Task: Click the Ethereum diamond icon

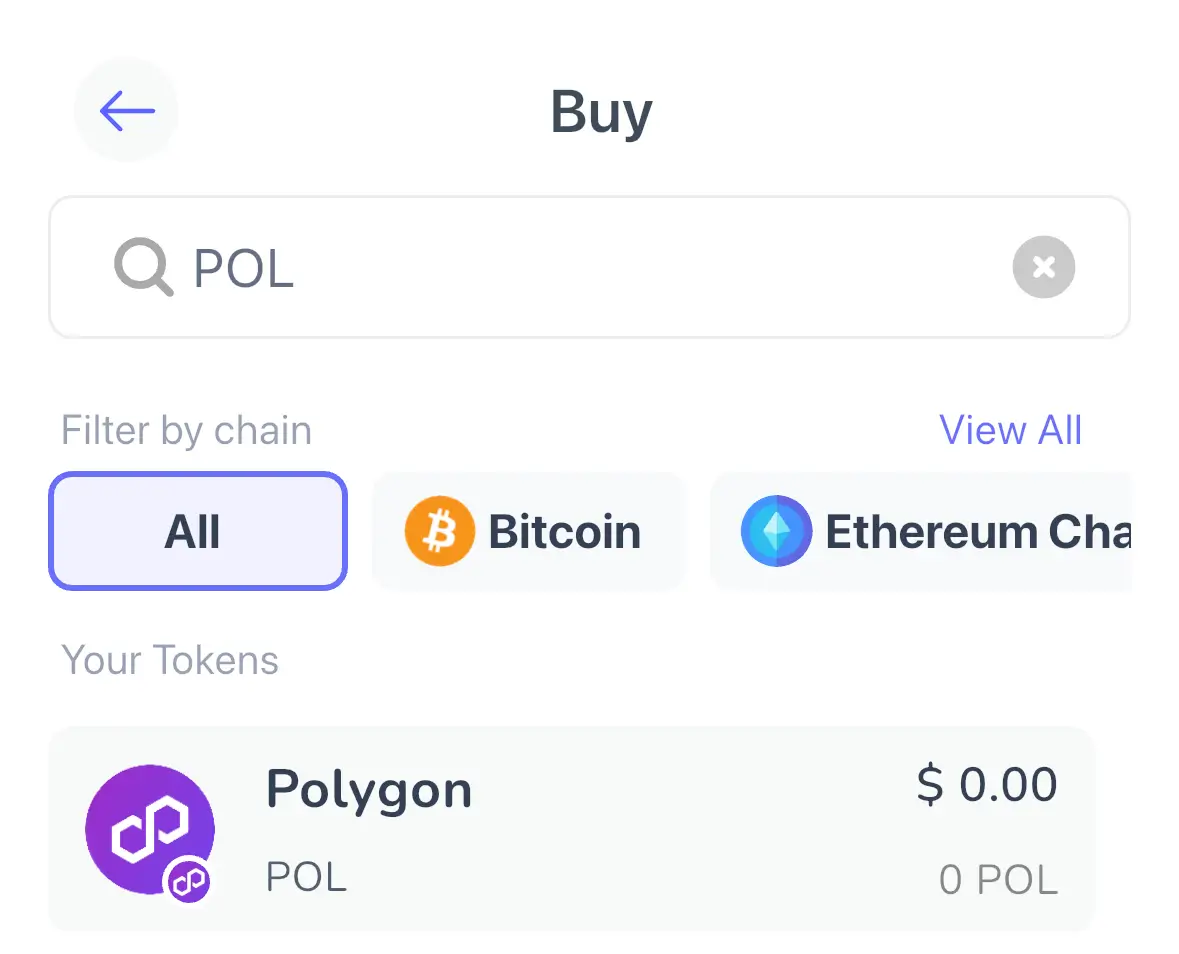Action: (778, 531)
